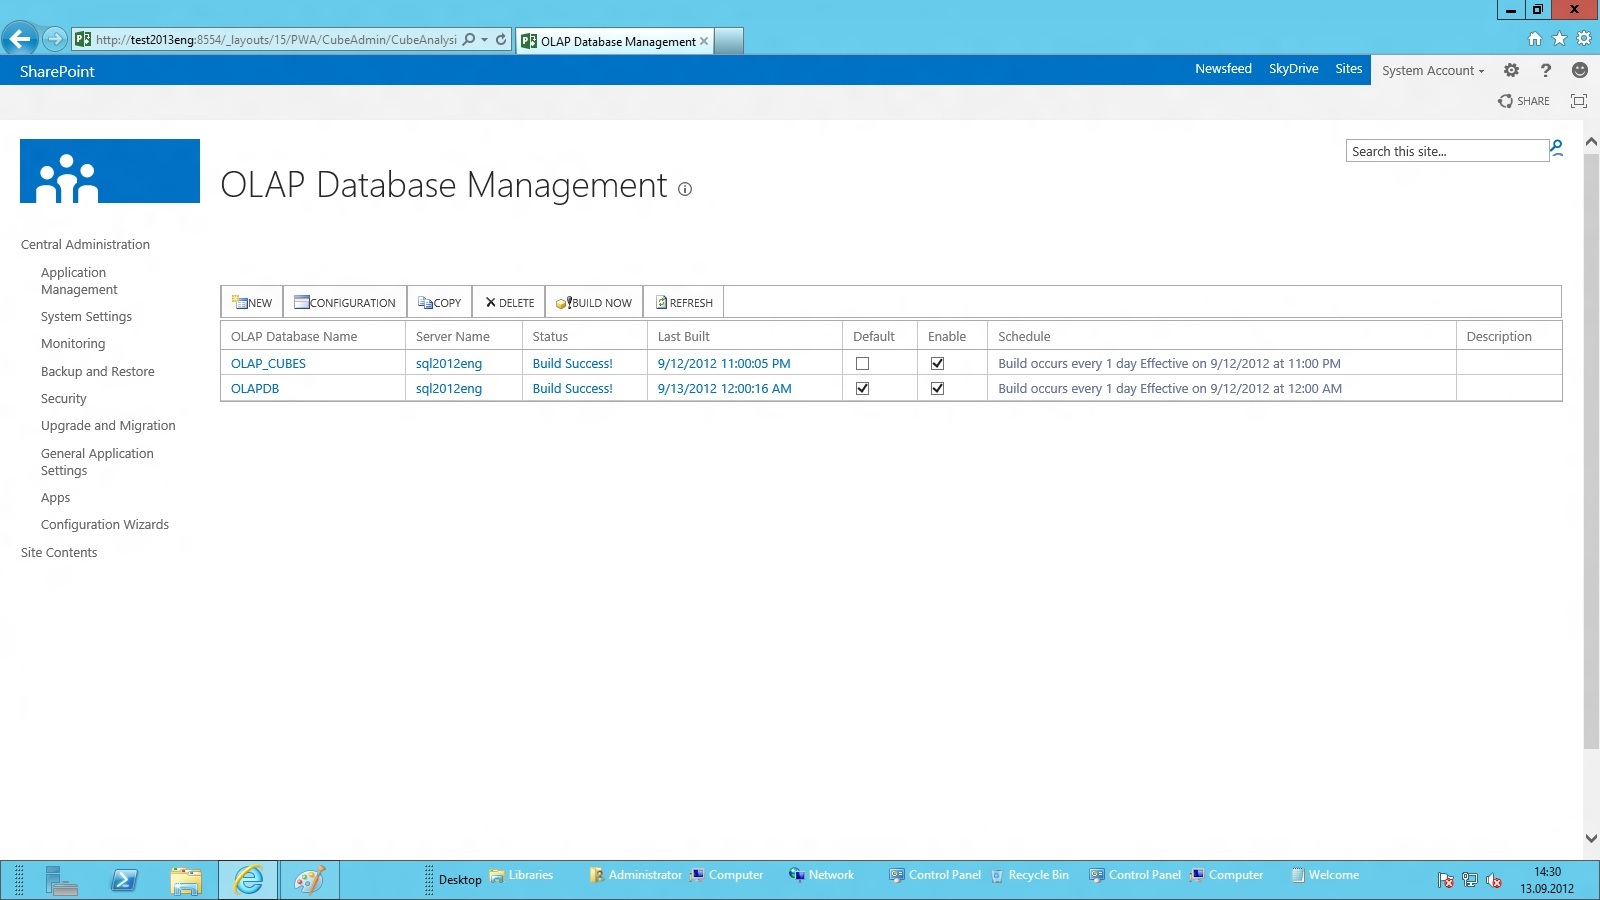Open the SharePoint settings gear icon
The height and width of the screenshot is (900, 1600).
click(x=1511, y=70)
